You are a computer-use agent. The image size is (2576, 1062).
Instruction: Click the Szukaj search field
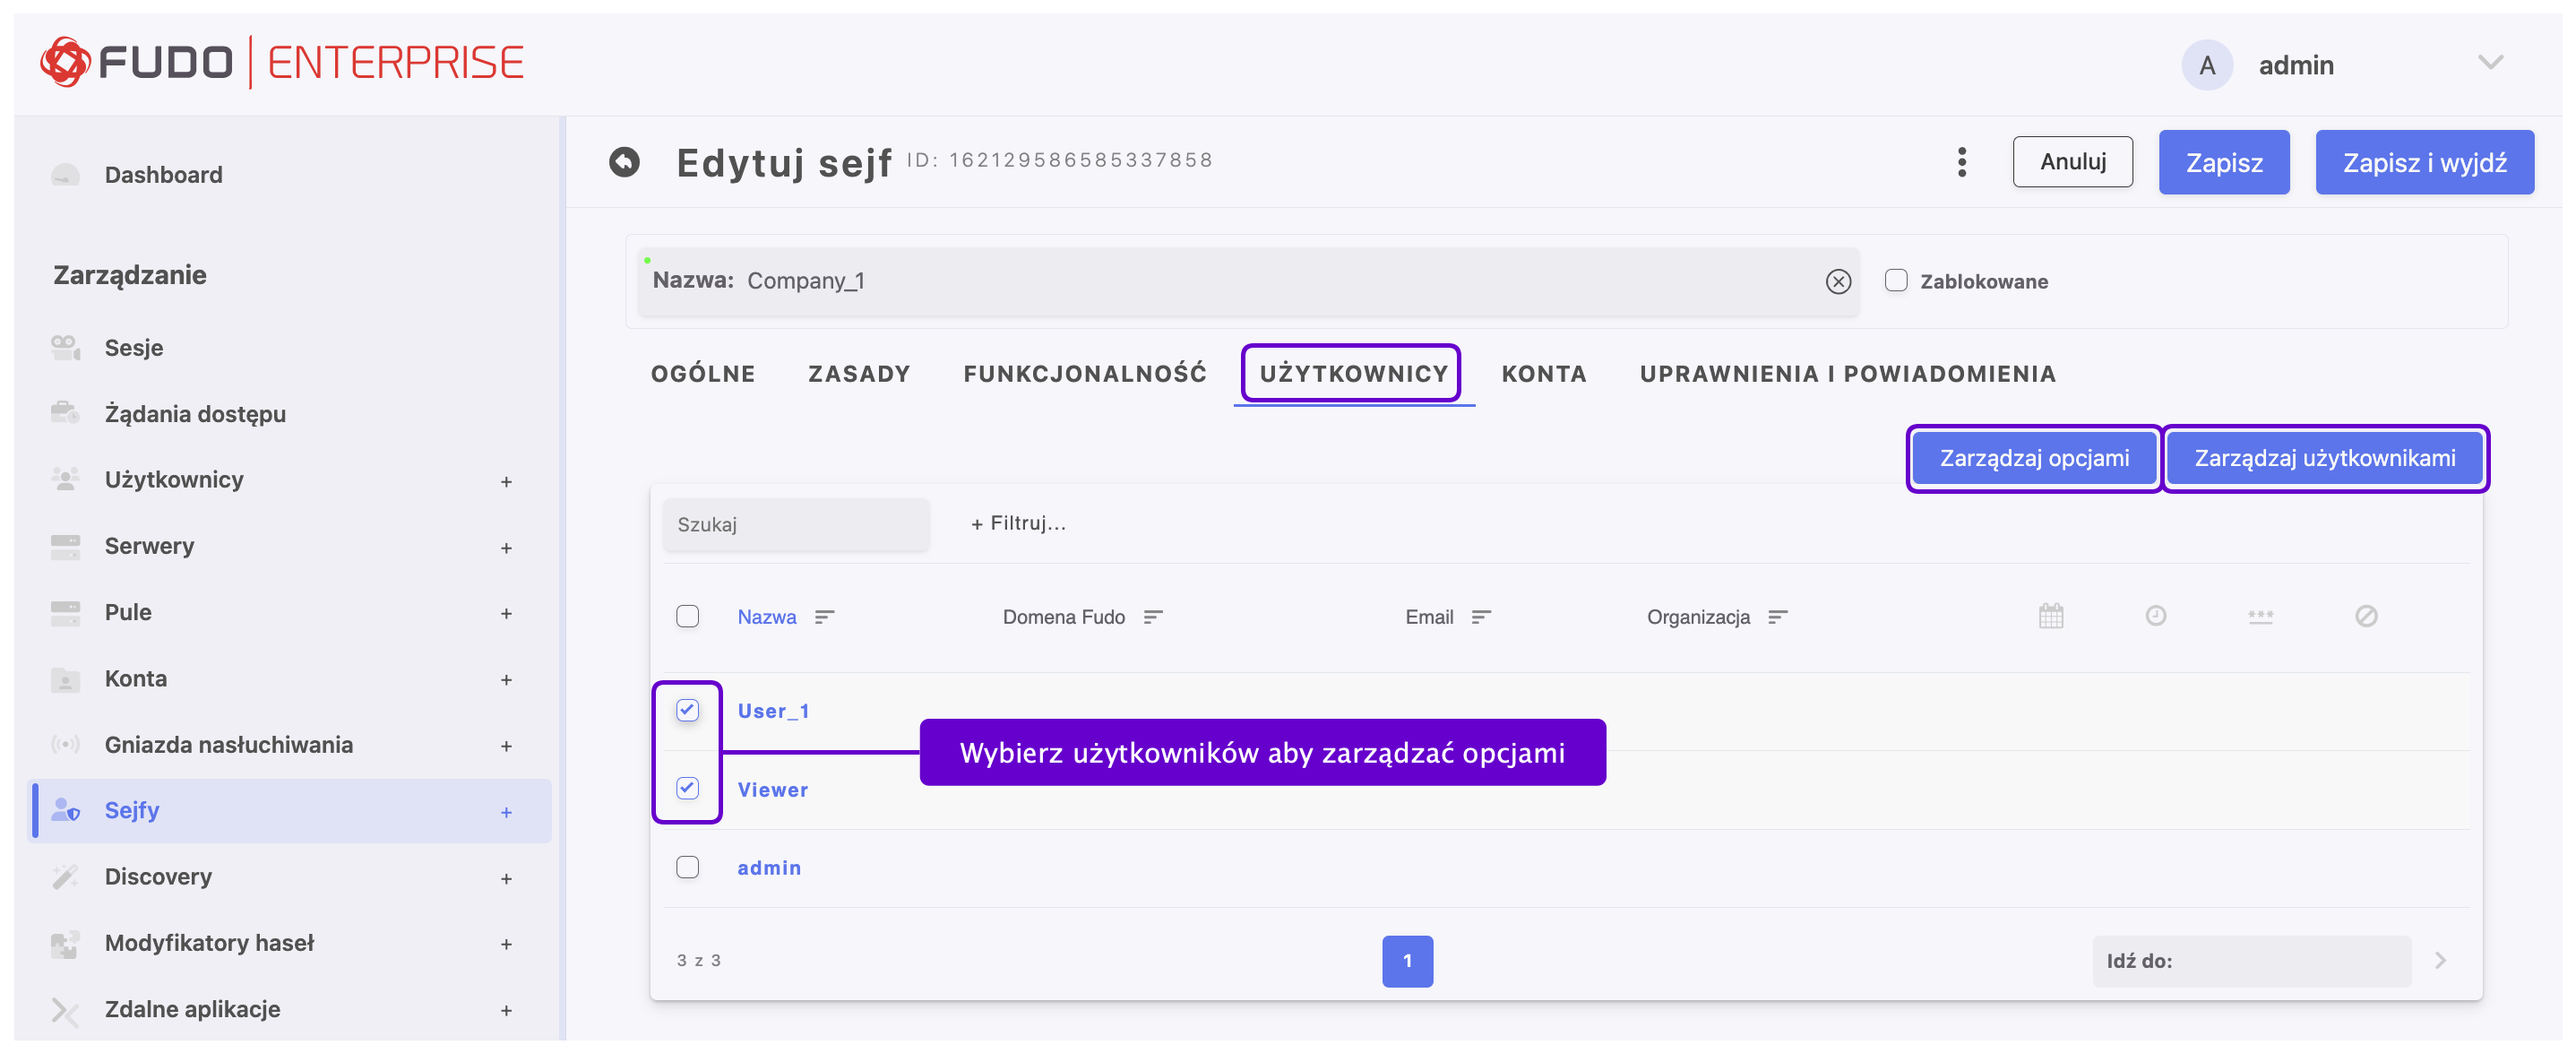[796, 524]
